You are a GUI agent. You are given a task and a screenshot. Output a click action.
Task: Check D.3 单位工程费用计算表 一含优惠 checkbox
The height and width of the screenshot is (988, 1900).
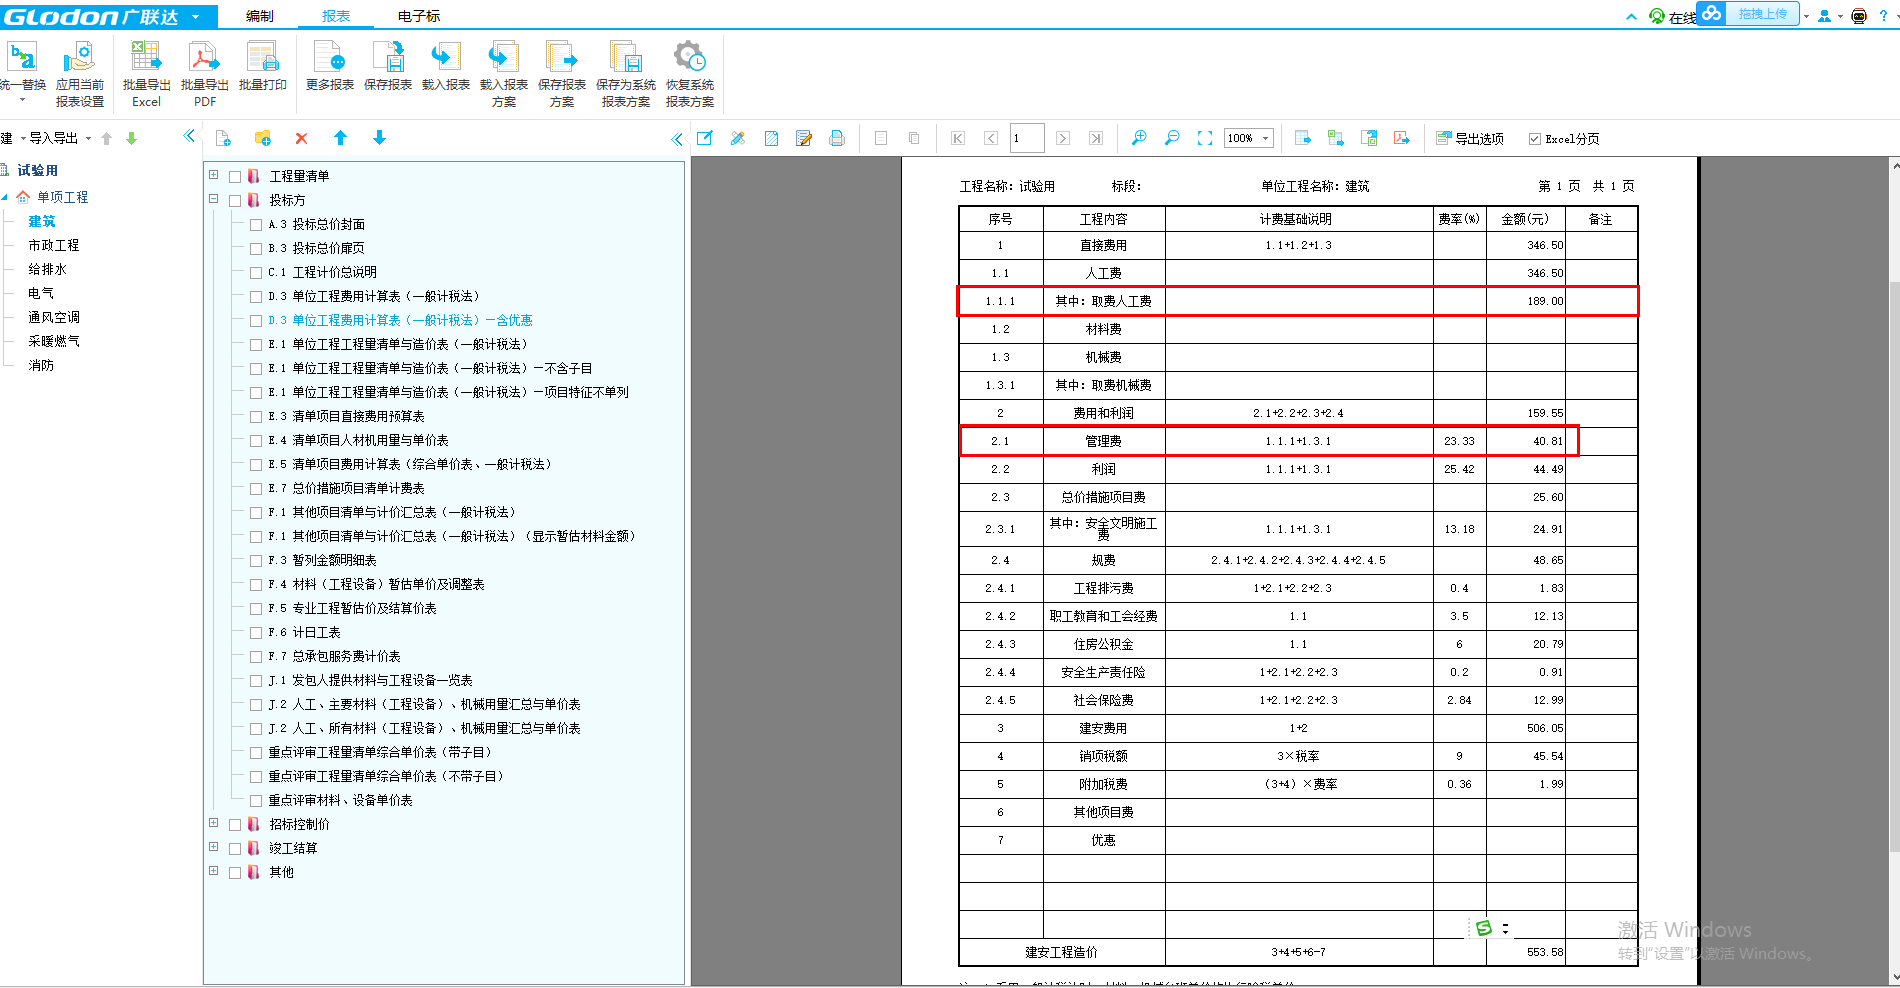(x=256, y=320)
